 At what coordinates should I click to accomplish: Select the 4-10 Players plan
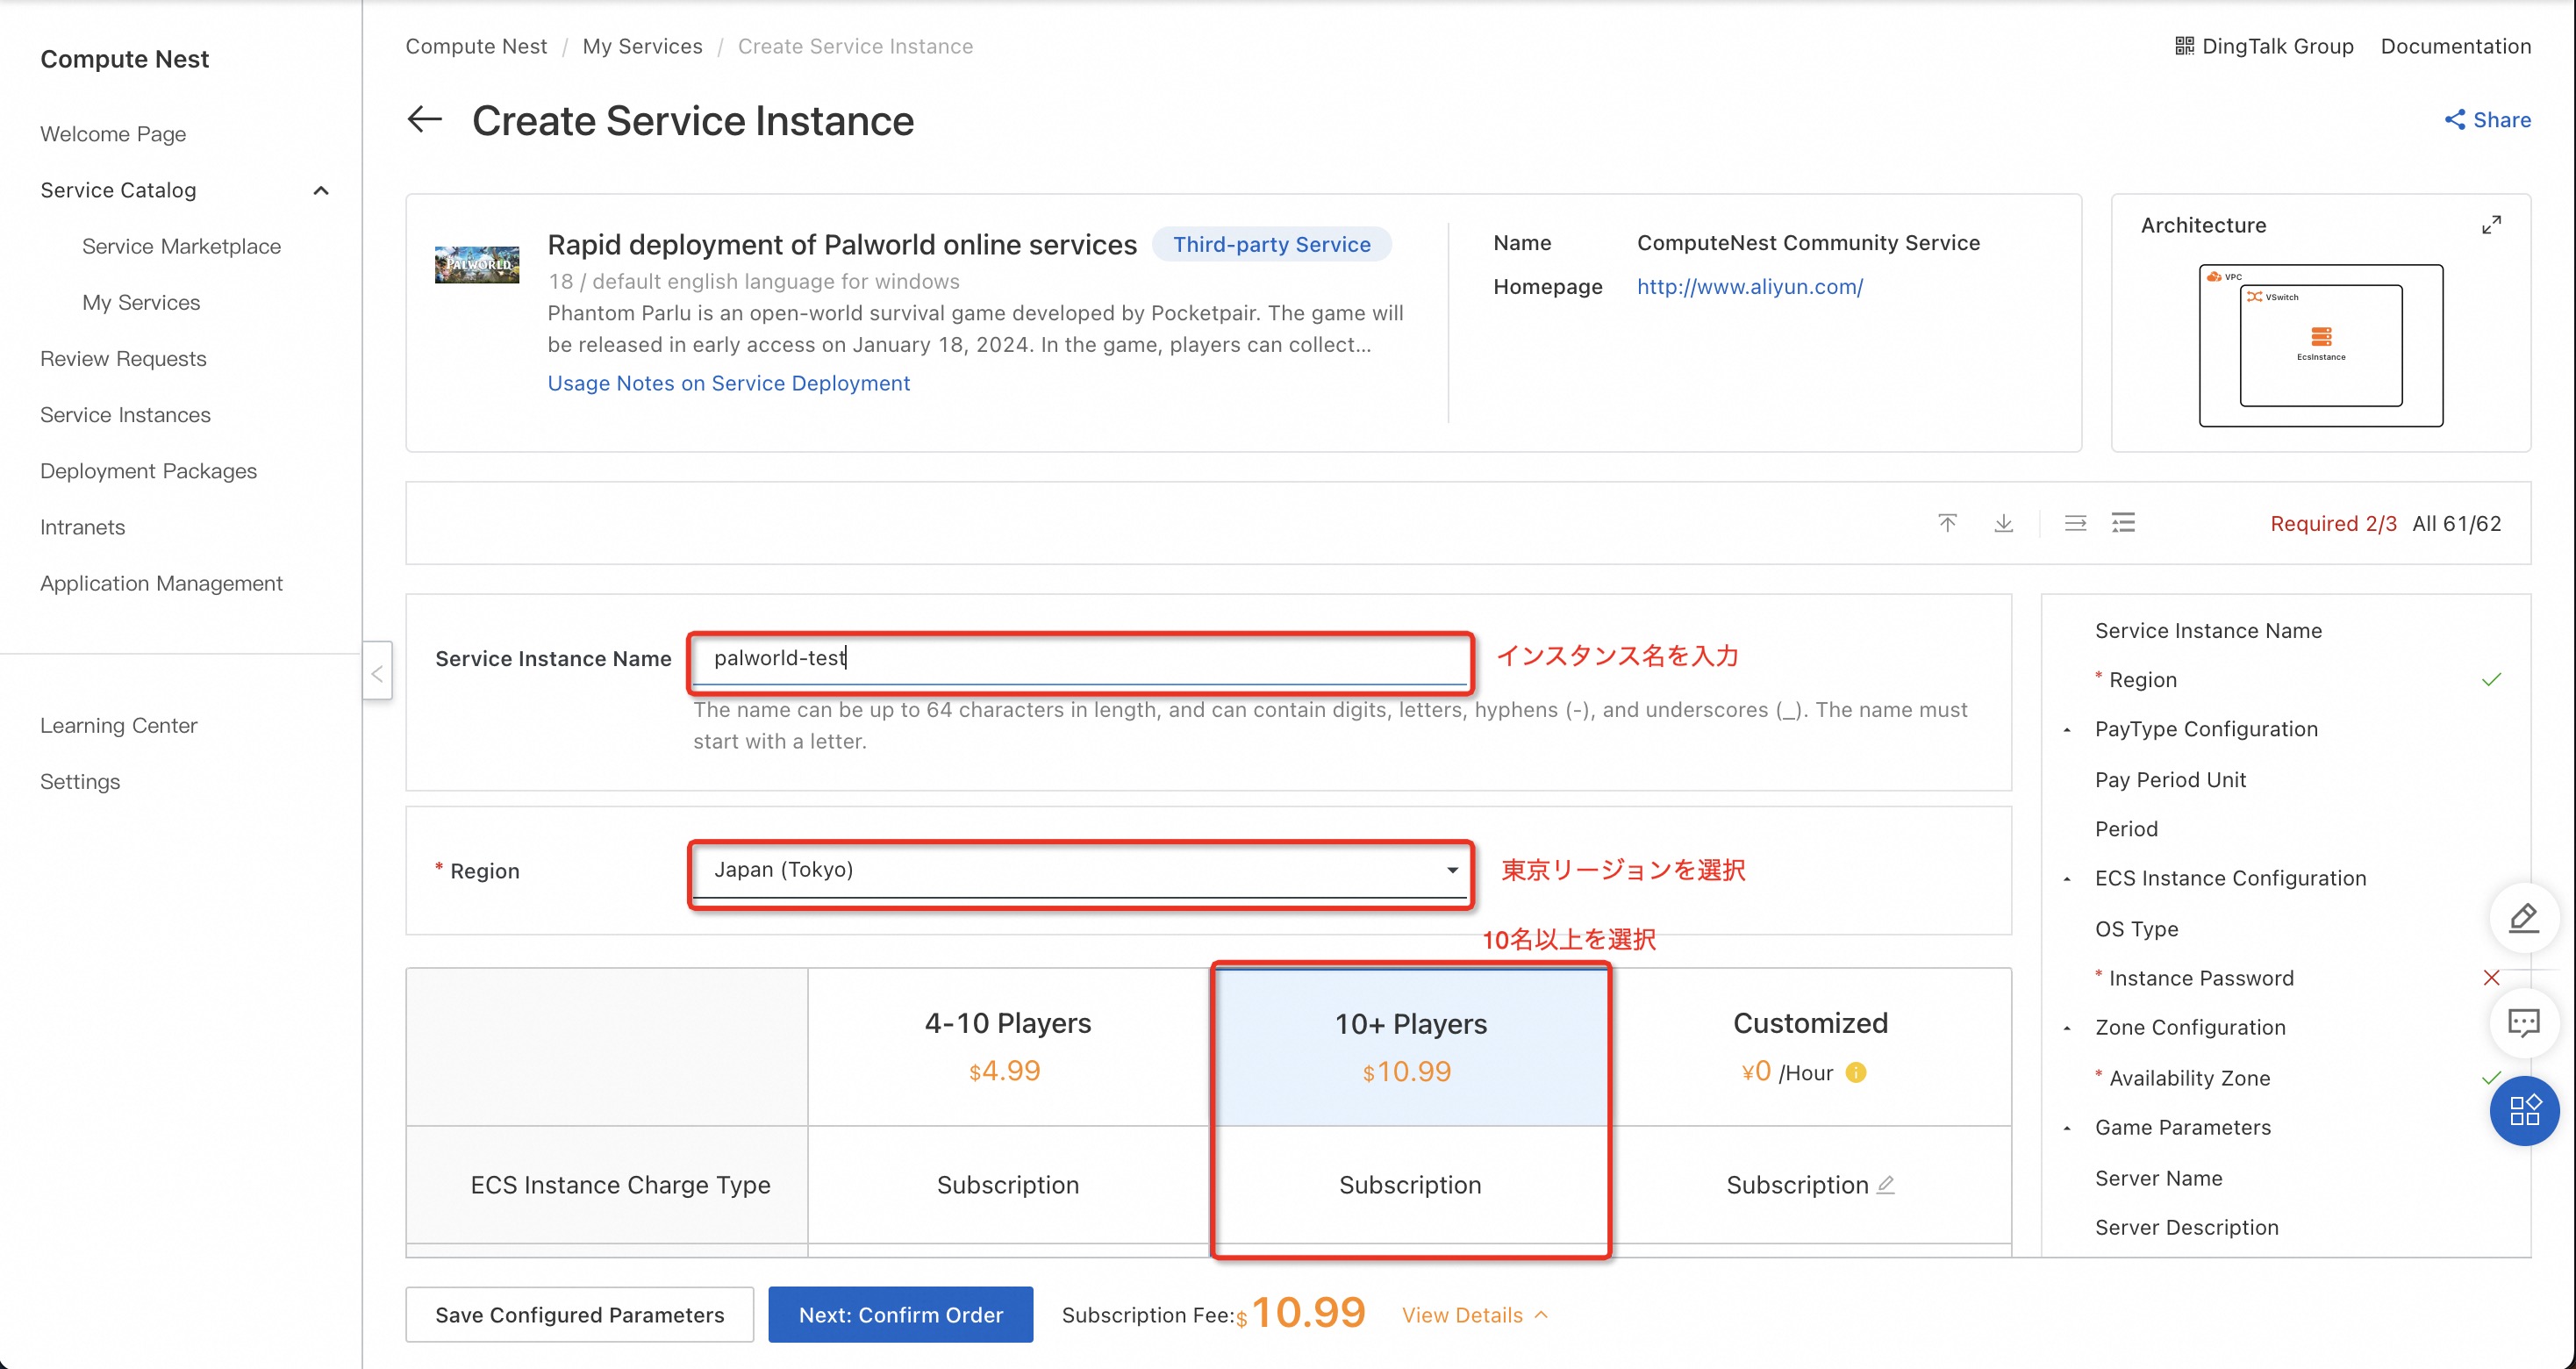(1007, 1046)
